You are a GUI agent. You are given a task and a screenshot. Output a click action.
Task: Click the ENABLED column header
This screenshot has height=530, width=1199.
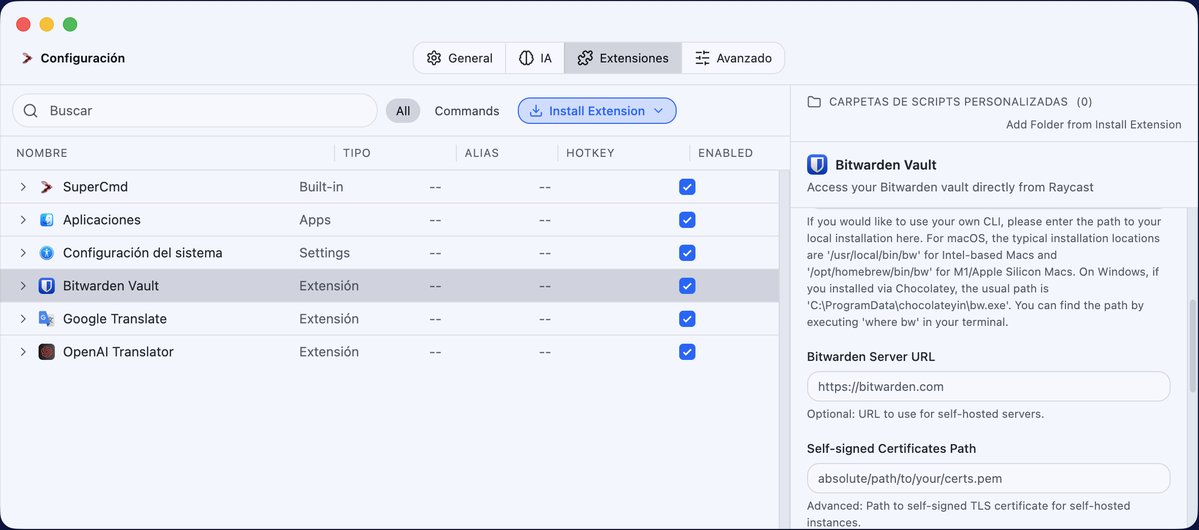[x=725, y=153]
